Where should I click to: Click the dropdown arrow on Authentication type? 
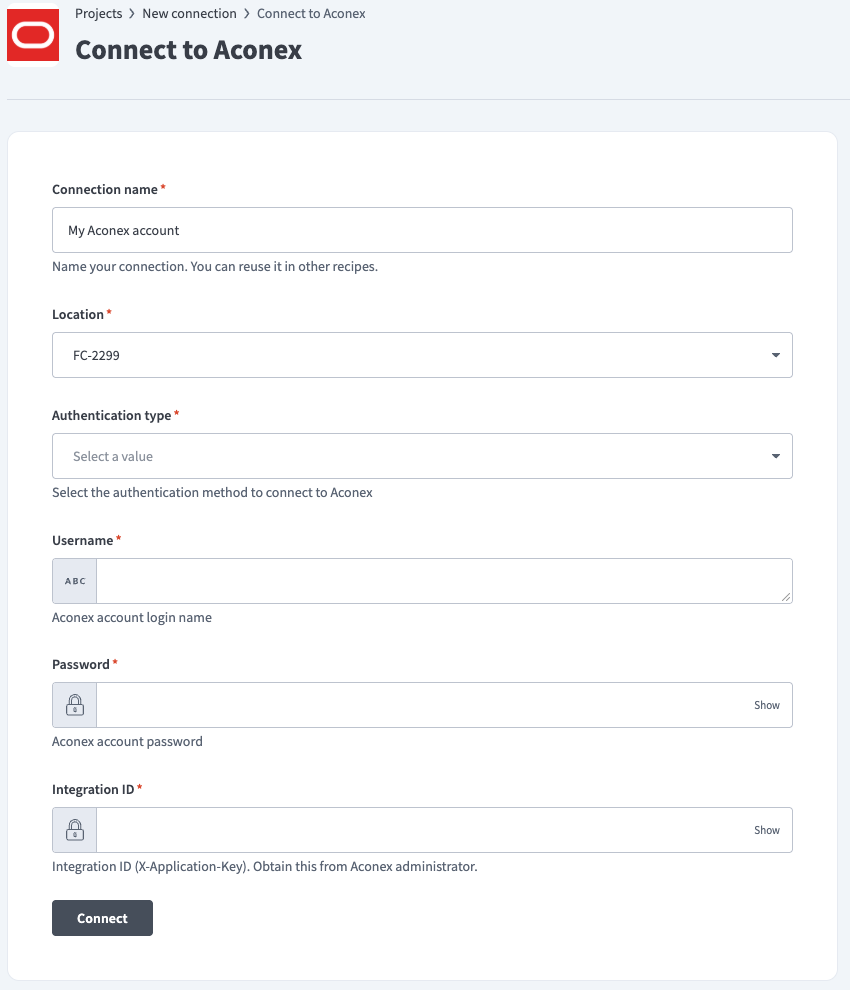pyautogui.click(x=775, y=455)
